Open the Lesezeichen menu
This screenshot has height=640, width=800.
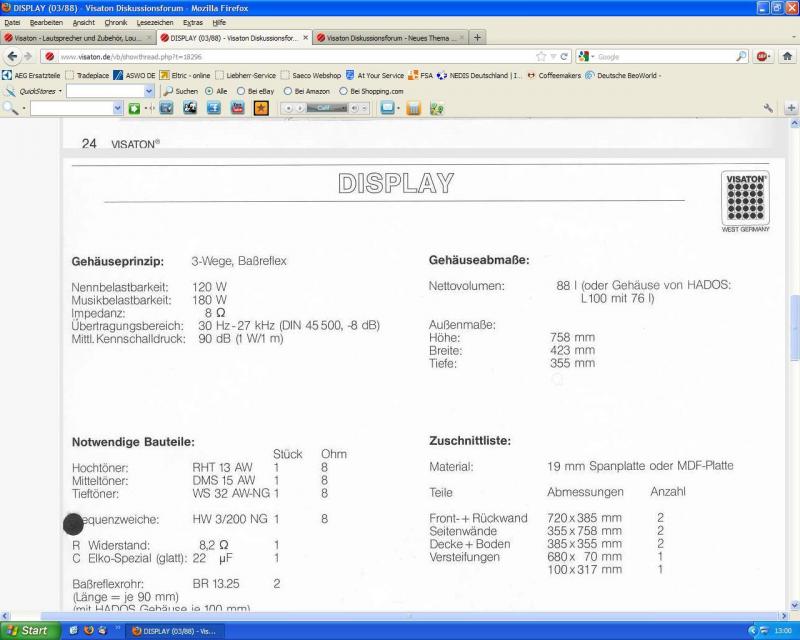click(155, 22)
